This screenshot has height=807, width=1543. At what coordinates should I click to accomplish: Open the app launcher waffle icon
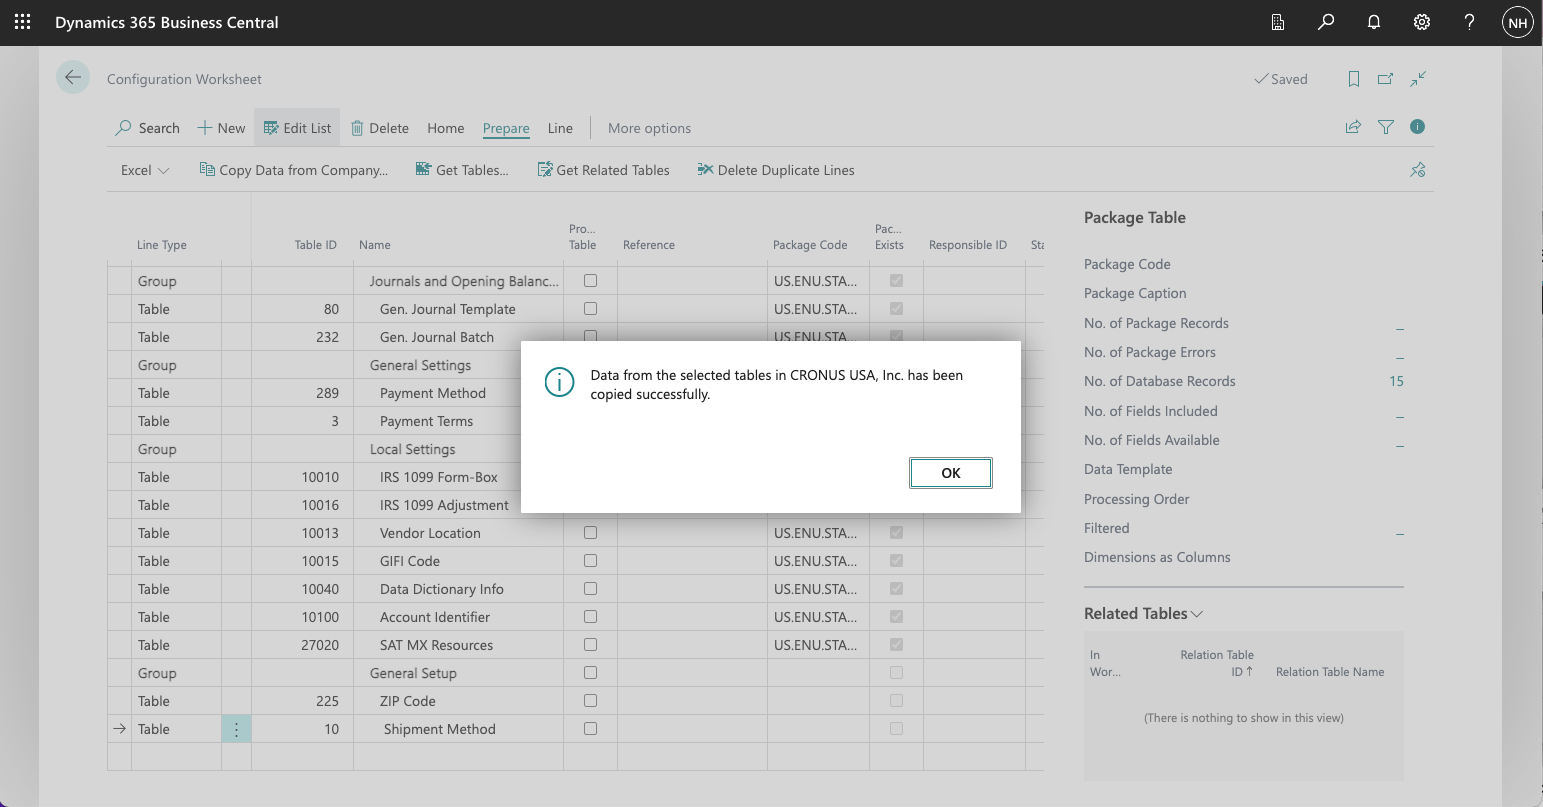point(22,22)
